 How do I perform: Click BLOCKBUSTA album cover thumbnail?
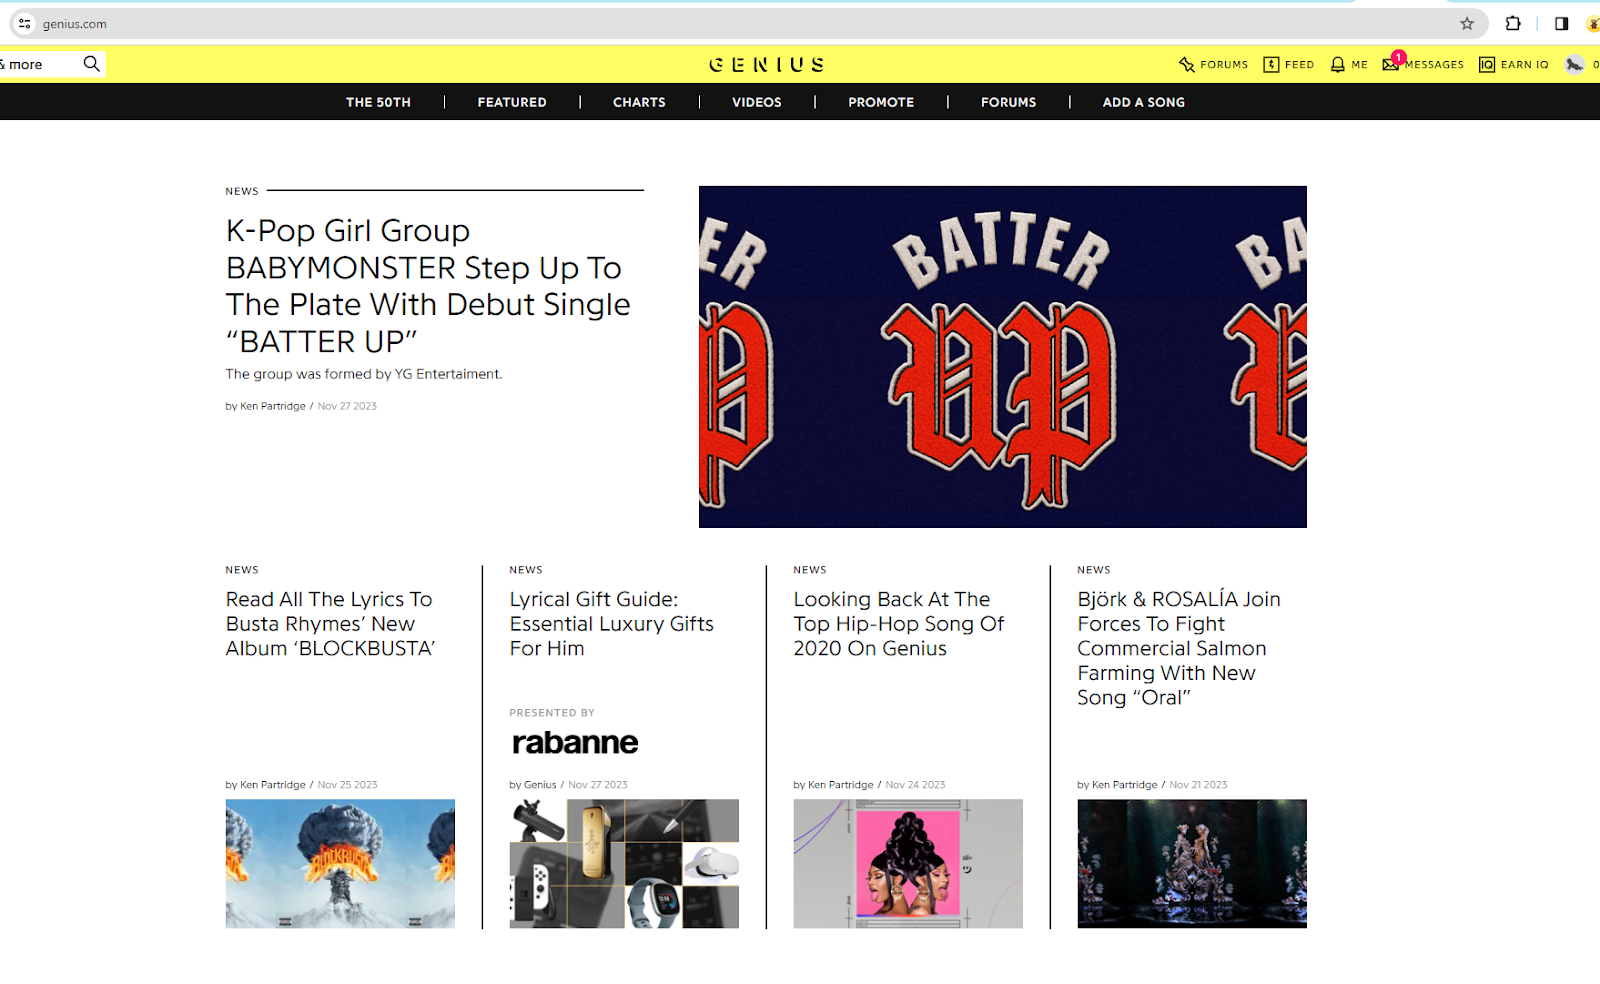coord(340,864)
